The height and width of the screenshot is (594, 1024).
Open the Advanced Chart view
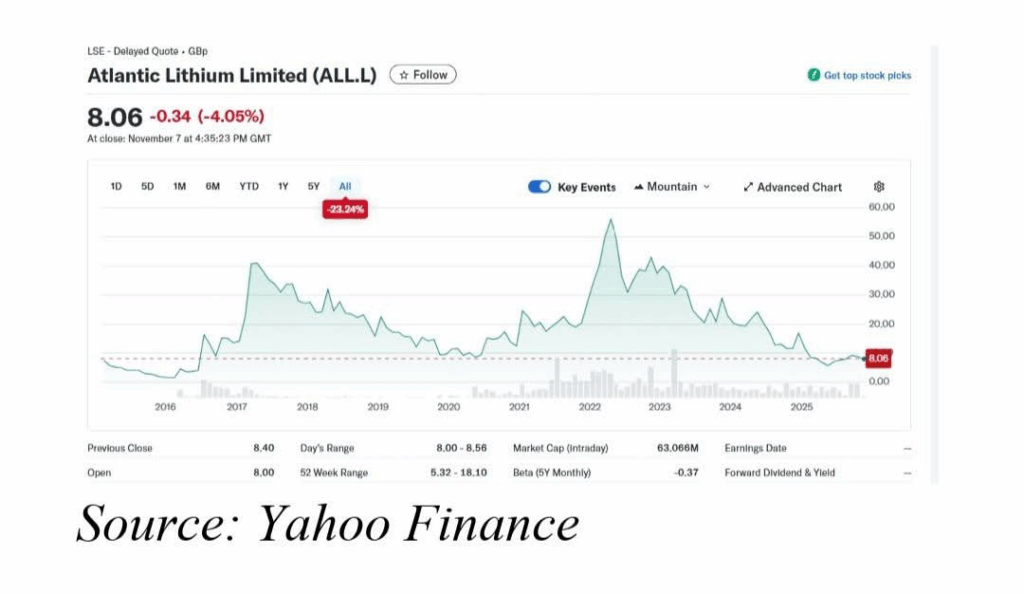(x=799, y=187)
